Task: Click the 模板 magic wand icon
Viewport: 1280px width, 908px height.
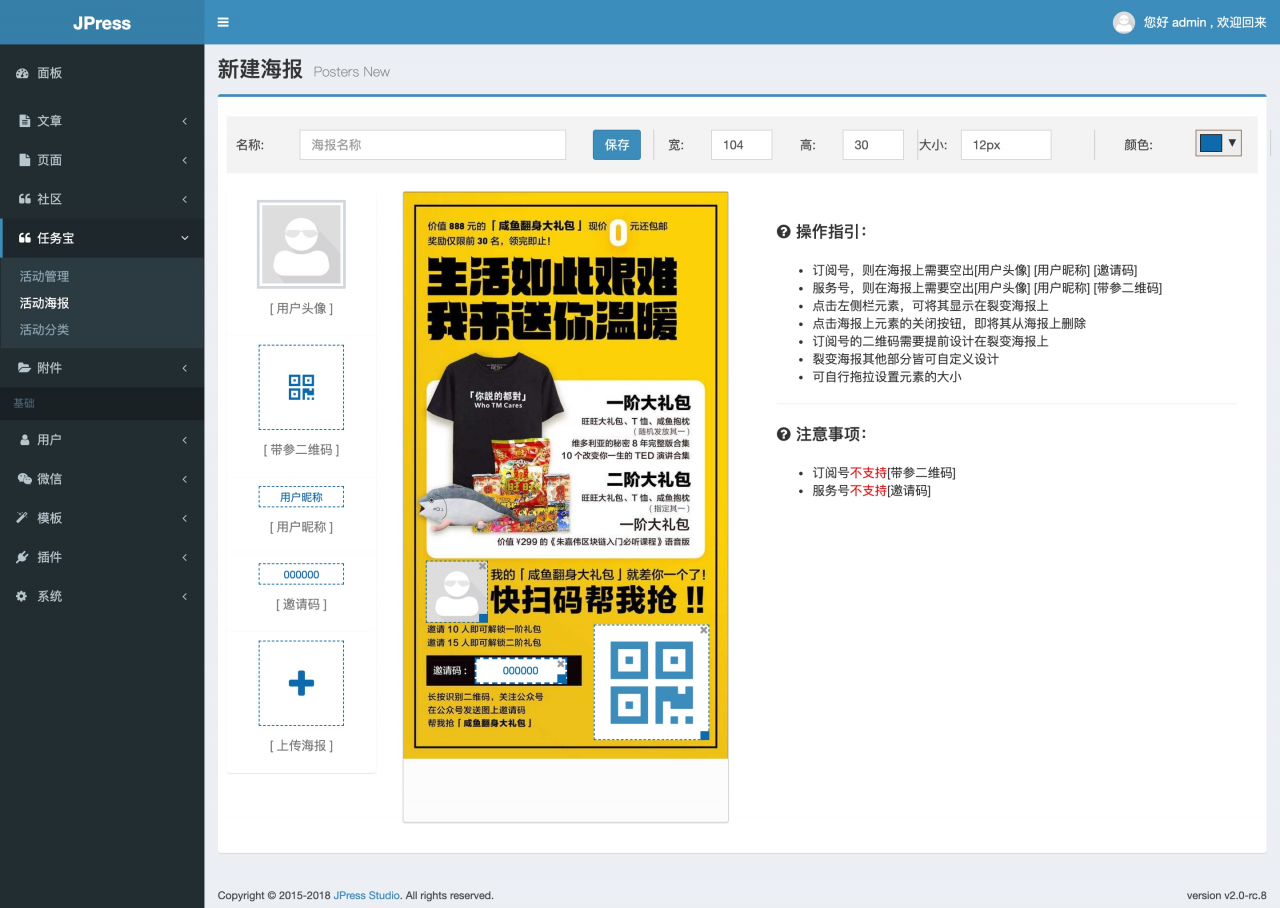Action: 23,518
